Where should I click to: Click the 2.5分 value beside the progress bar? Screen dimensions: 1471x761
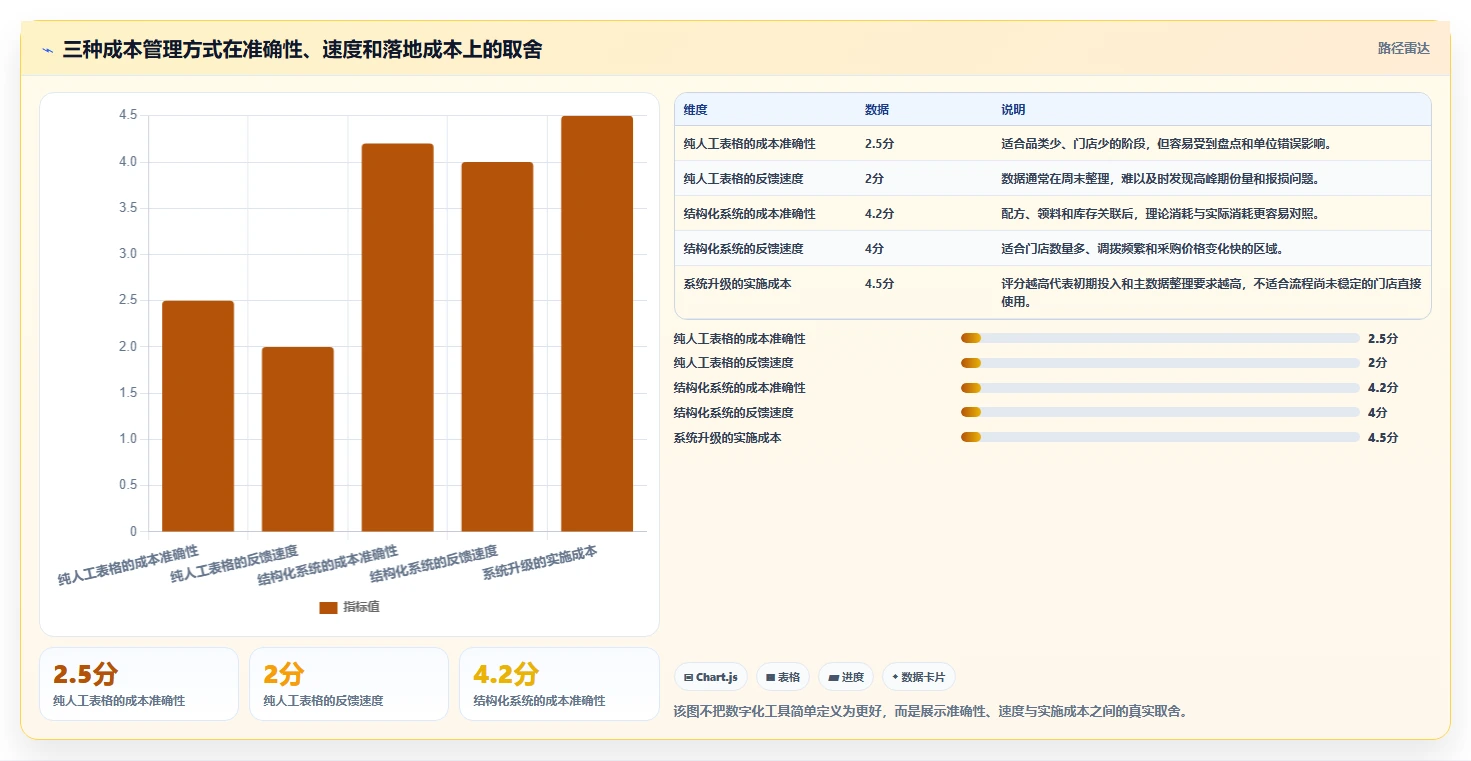pyautogui.click(x=1383, y=339)
